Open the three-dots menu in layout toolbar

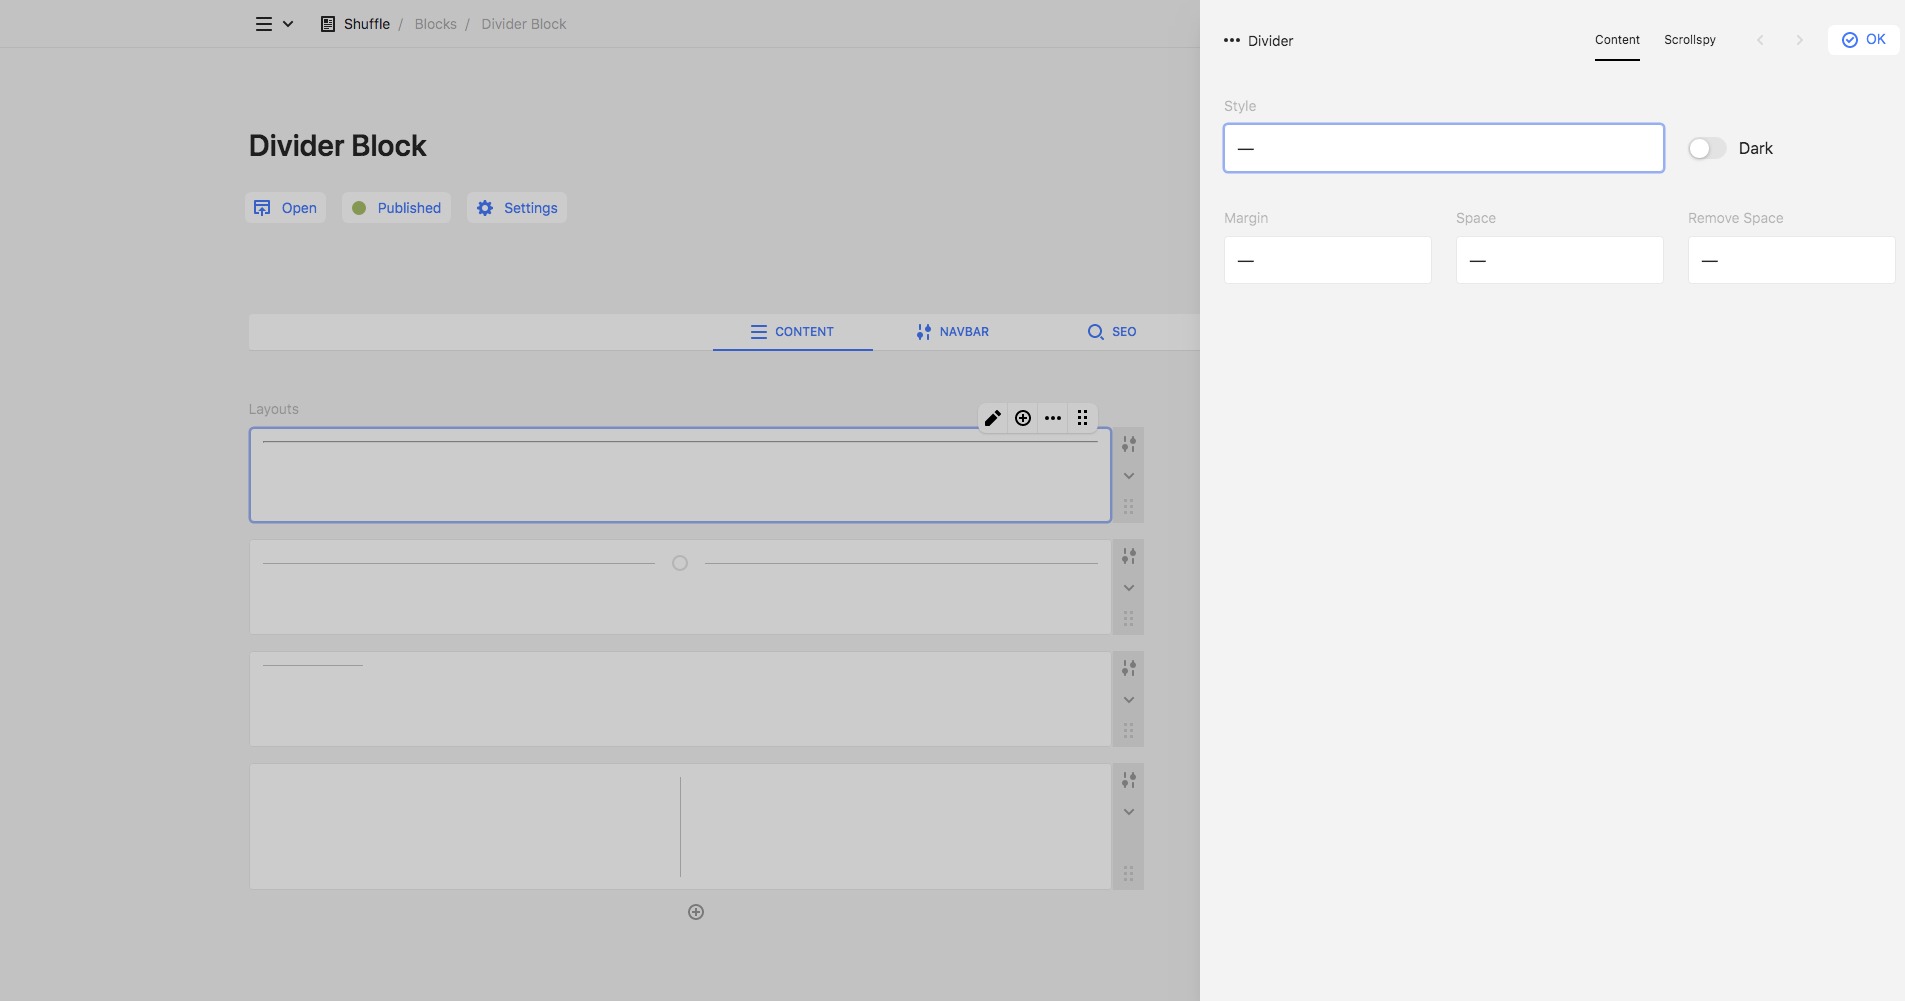(x=1053, y=418)
